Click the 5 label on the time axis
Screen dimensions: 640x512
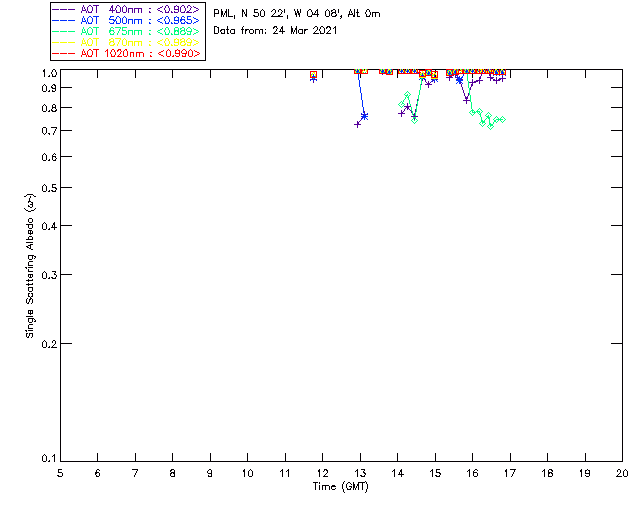pos(60,473)
